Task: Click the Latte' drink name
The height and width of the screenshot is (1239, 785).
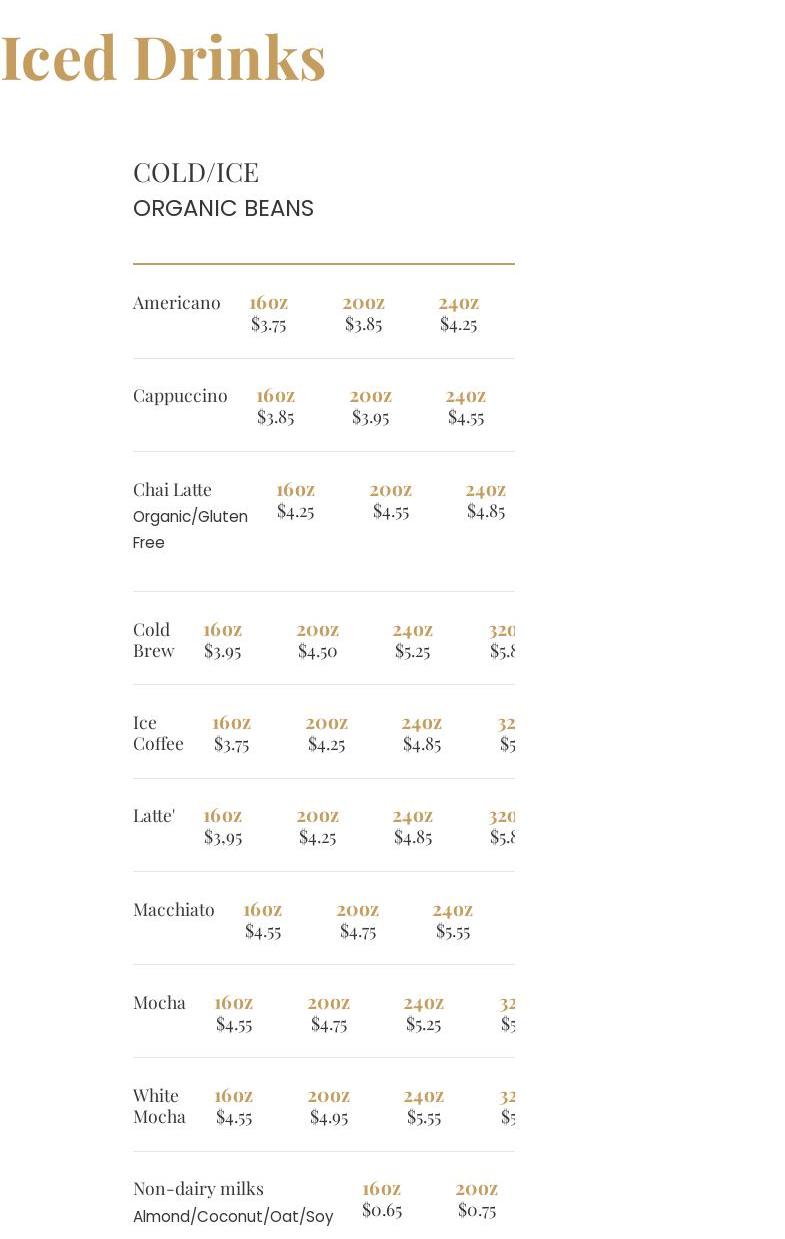Action: [154, 816]
